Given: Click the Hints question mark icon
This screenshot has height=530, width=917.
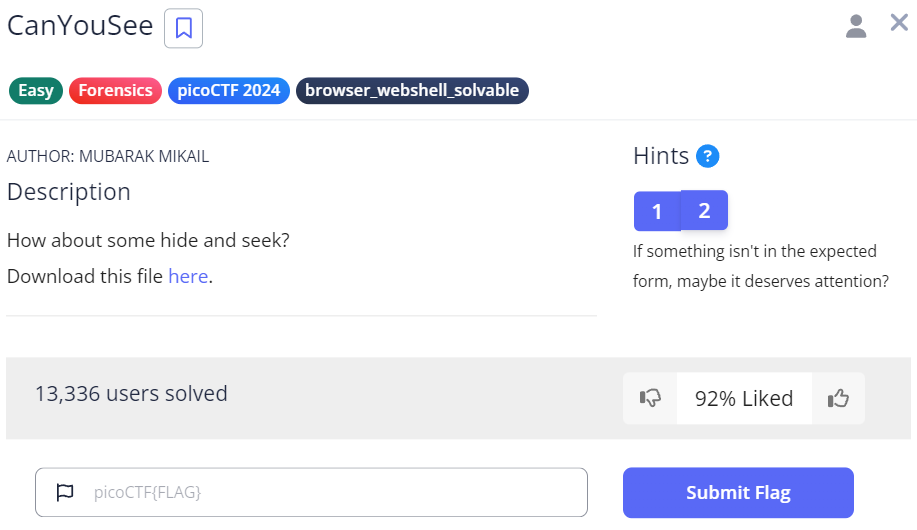Looking at the screenshot, I should pos(708,156).
